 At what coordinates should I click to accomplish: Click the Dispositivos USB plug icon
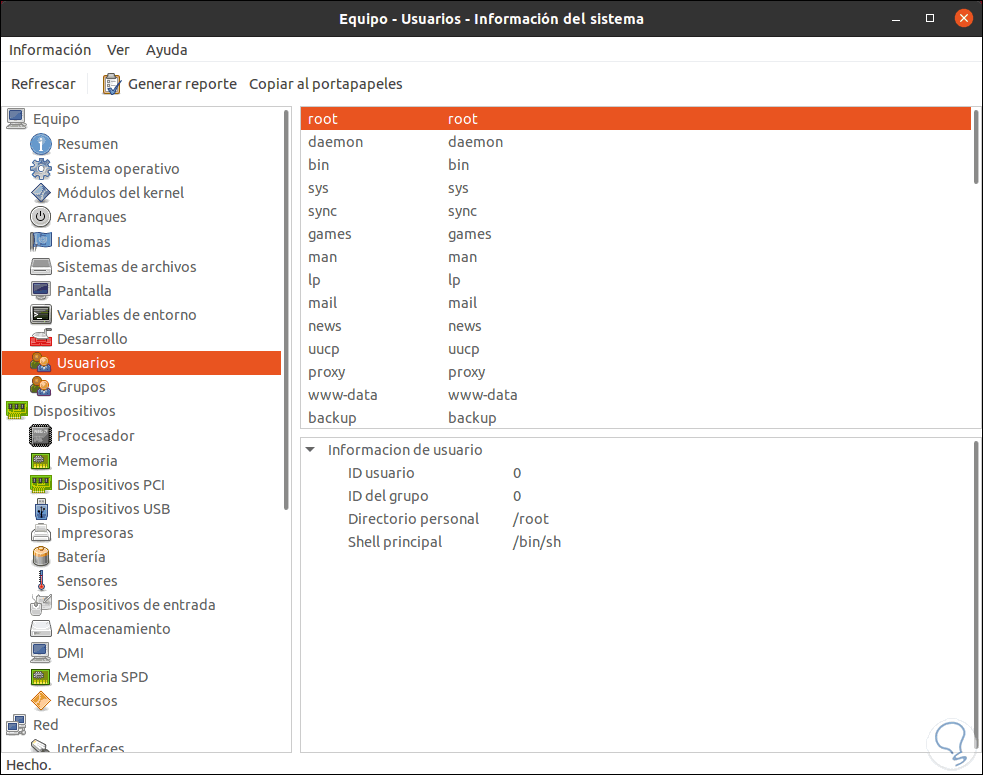click(x=41, y=509)
